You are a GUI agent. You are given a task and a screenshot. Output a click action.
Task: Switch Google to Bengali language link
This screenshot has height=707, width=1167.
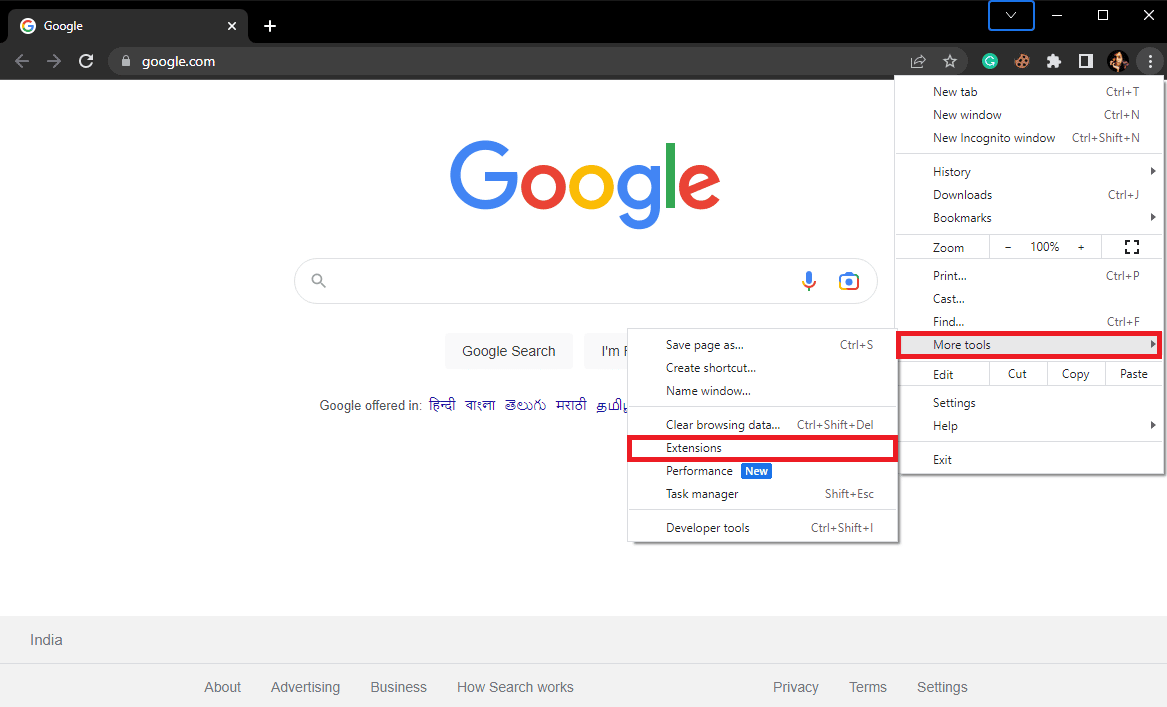(480, 405)
